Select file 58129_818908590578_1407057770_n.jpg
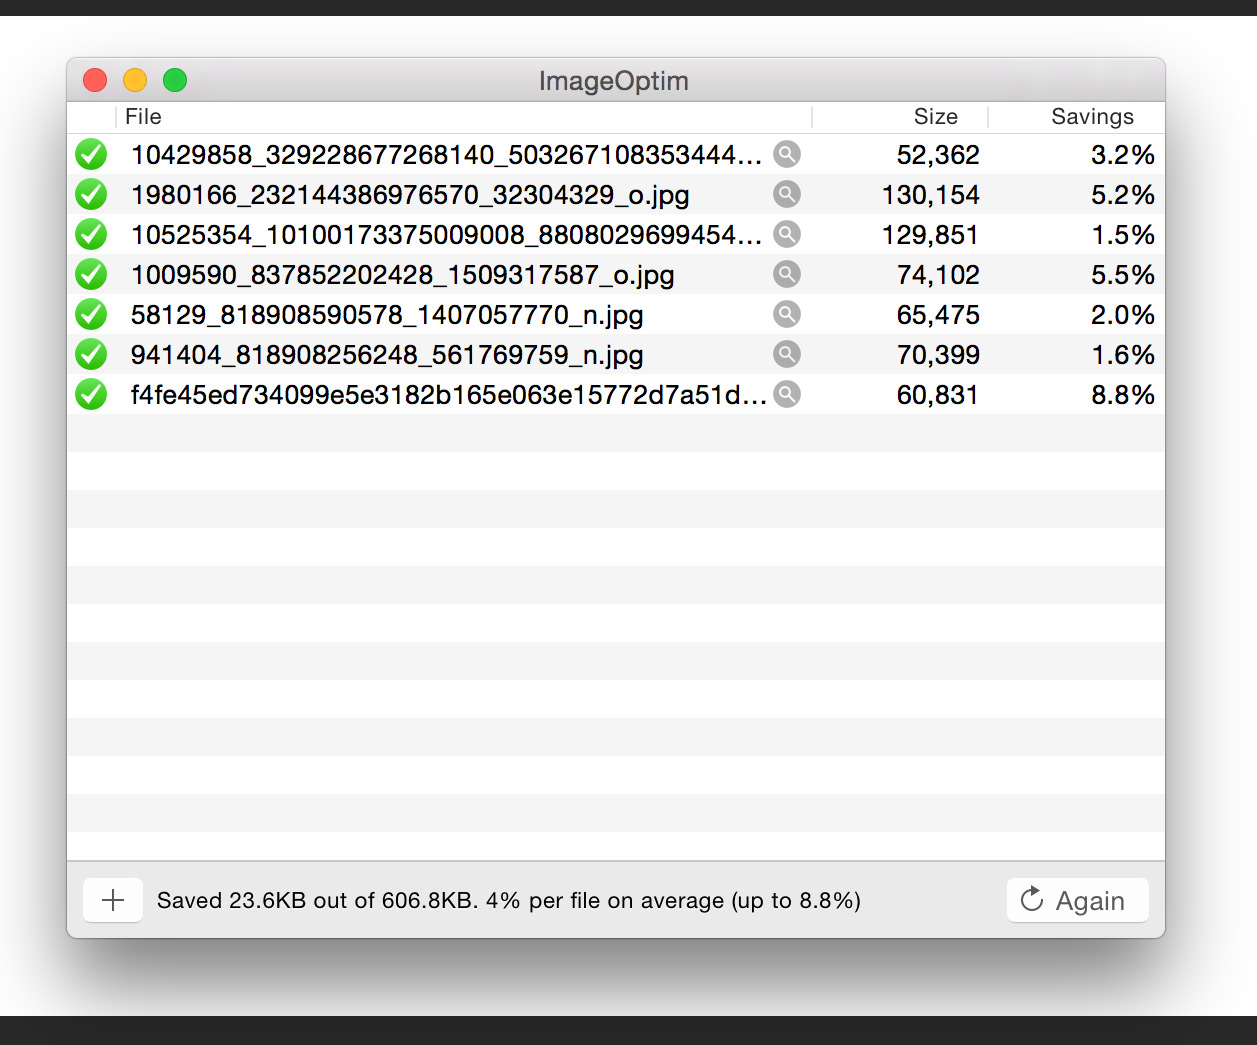1257x1045 pixels. [387, 315]
